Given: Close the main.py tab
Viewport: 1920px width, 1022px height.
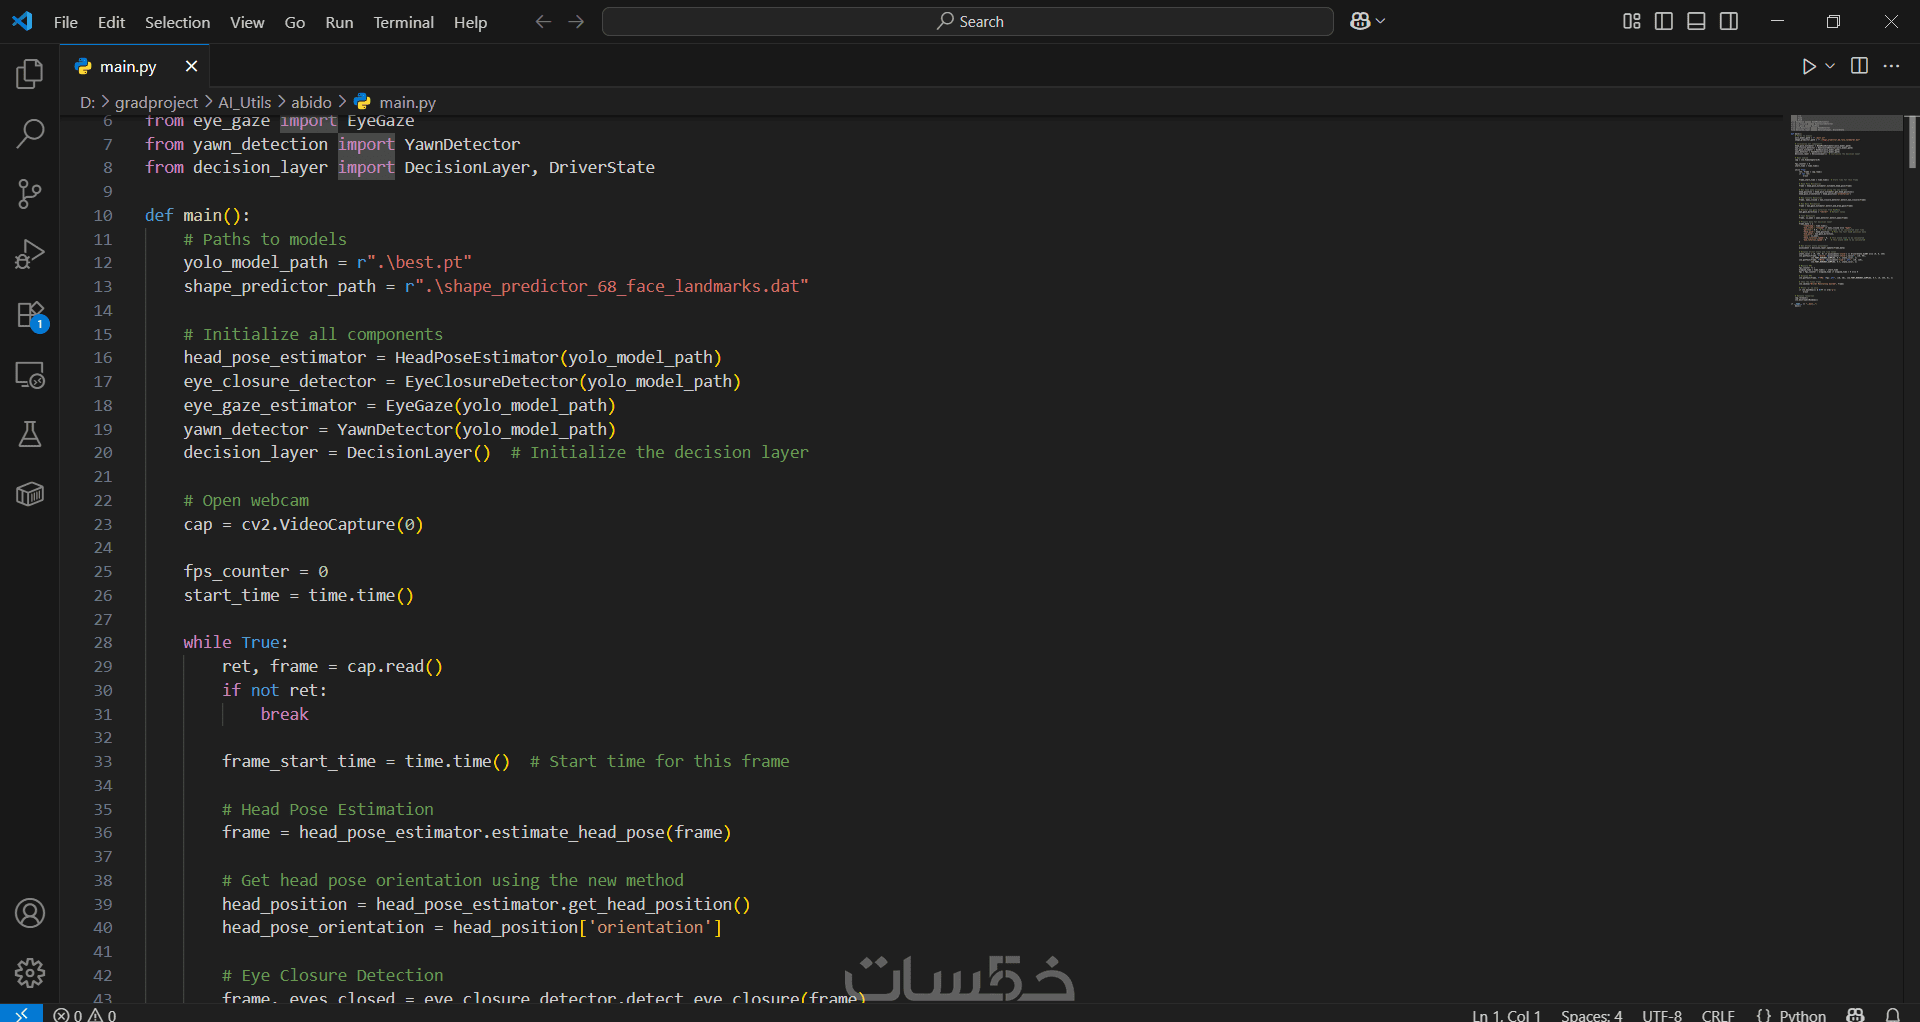Looking at the screenshot, I should click(x=191, y=66).
